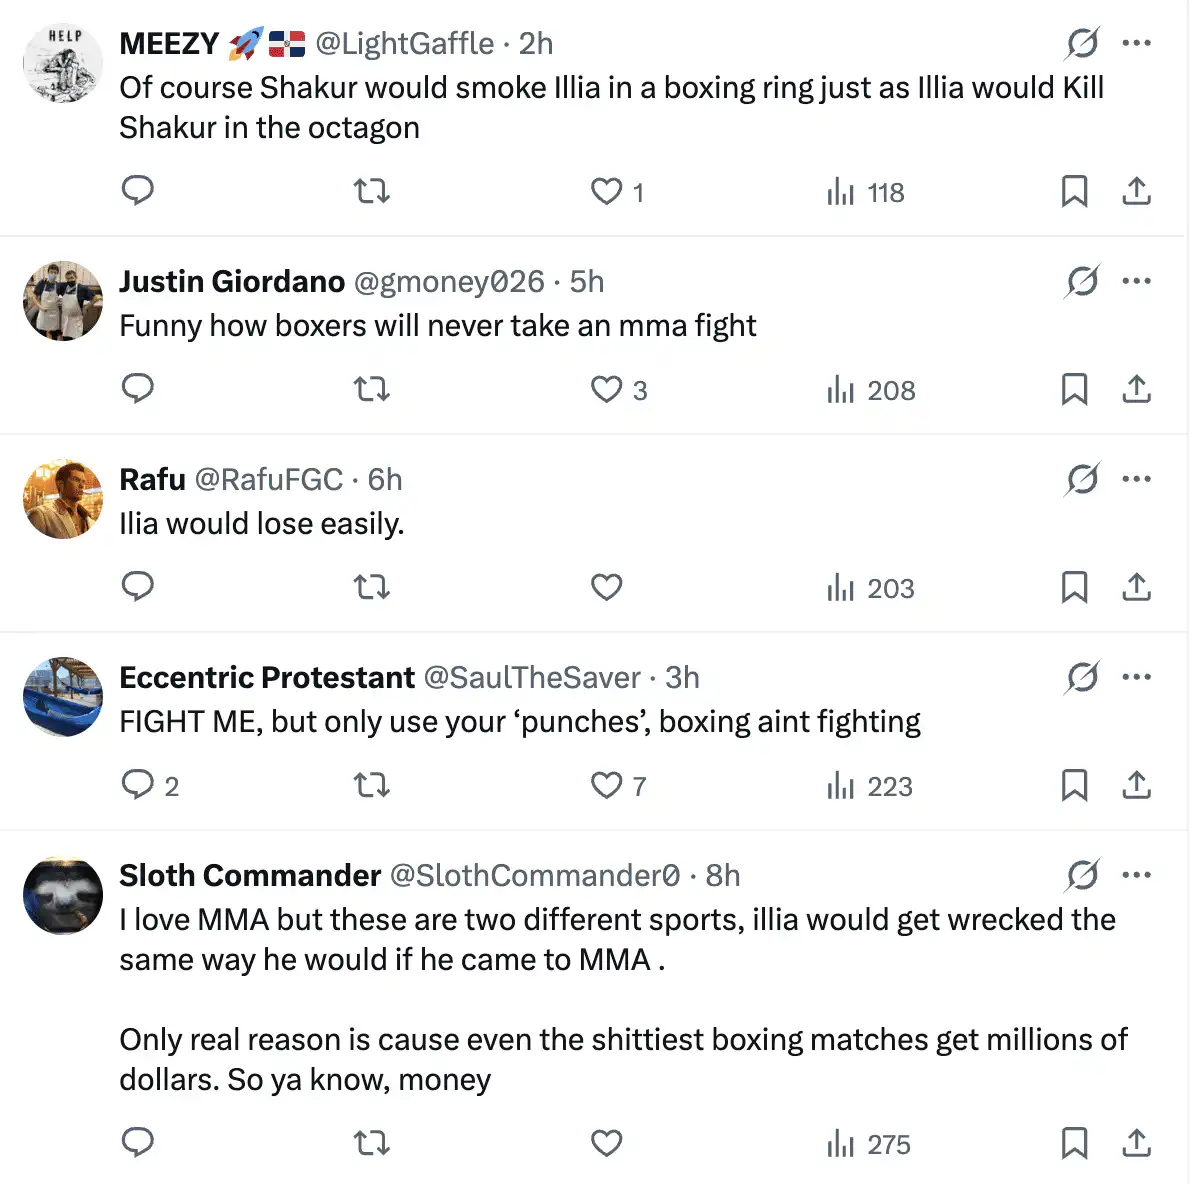
Task: Click Justin Giordano's profile avatar
Action: click(63, 301)
